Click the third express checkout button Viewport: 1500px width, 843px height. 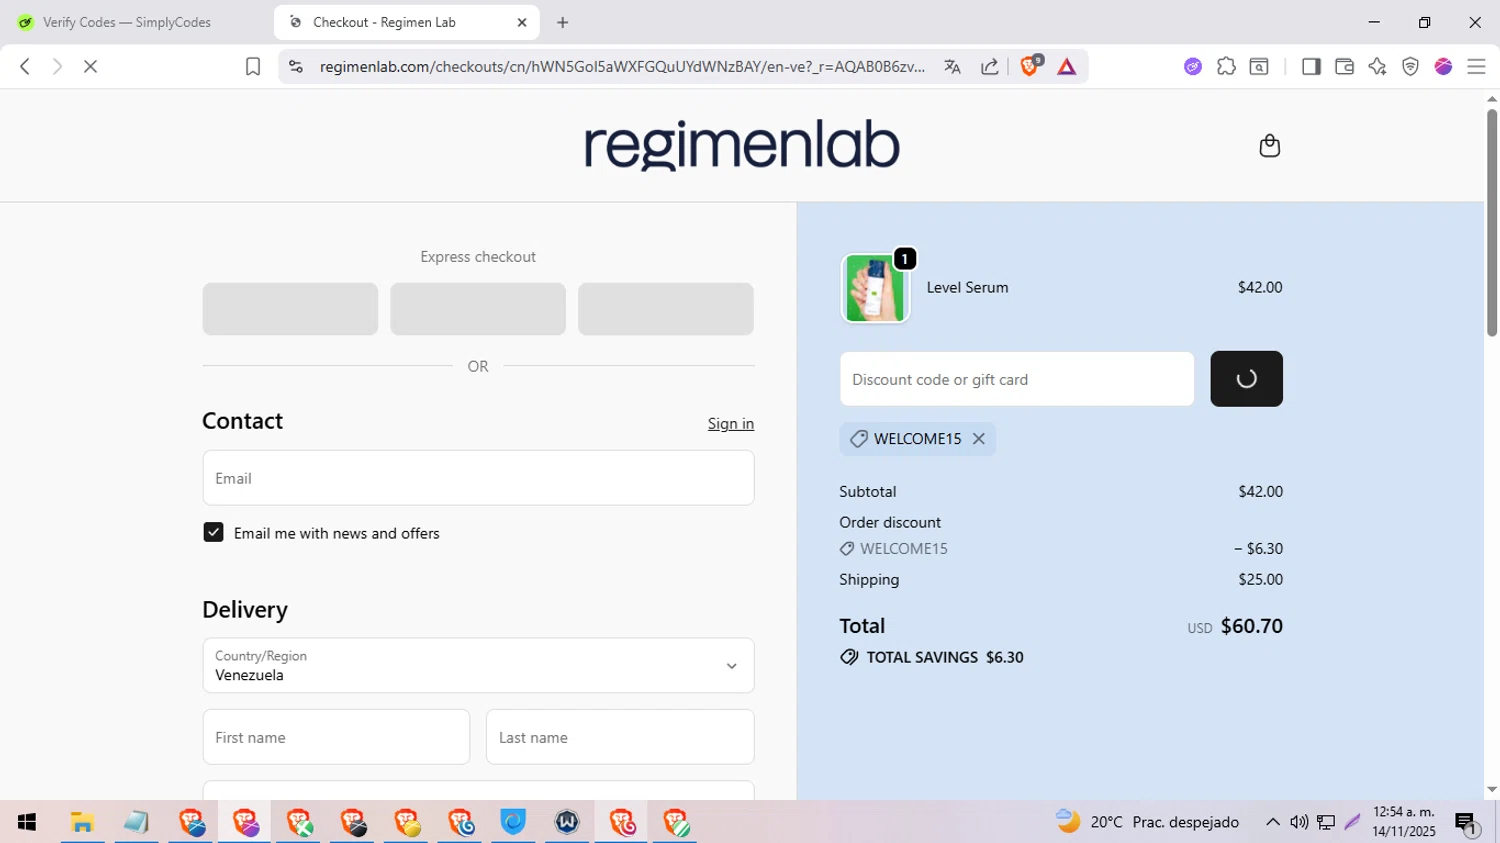tap(666, 309)
